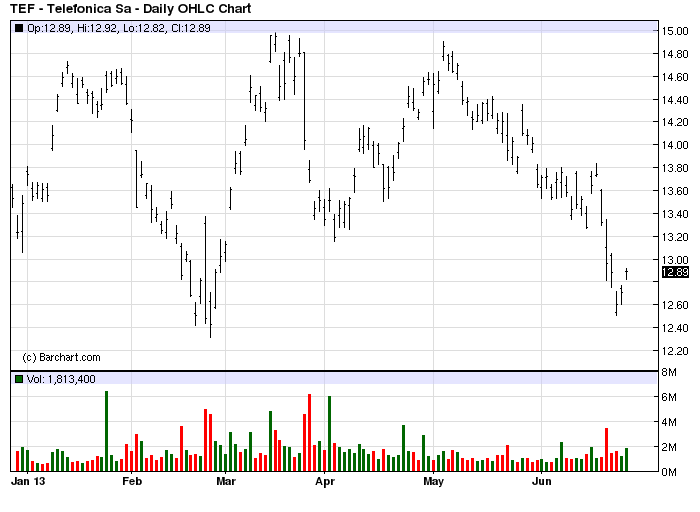Viewport: 700px width, 512px height.
Task: Click the 13.80 price axis label
Action: 675,168
